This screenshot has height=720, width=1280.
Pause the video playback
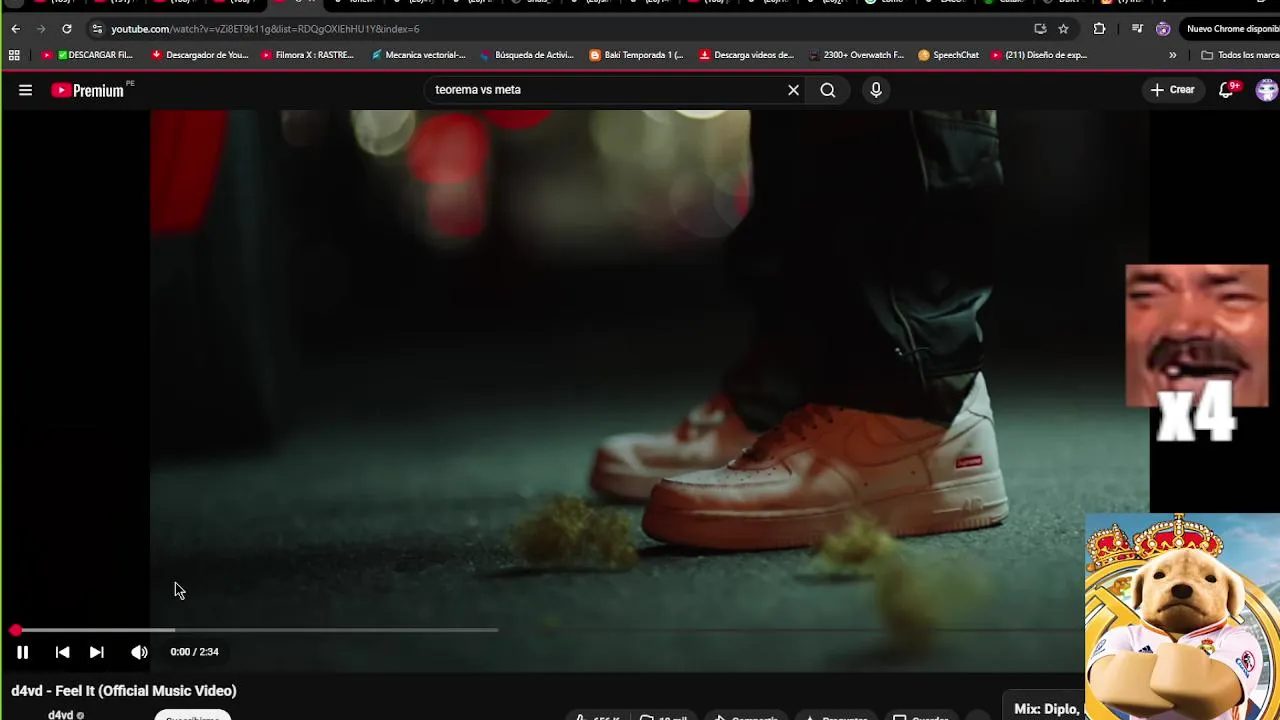[x=22, y=652]
